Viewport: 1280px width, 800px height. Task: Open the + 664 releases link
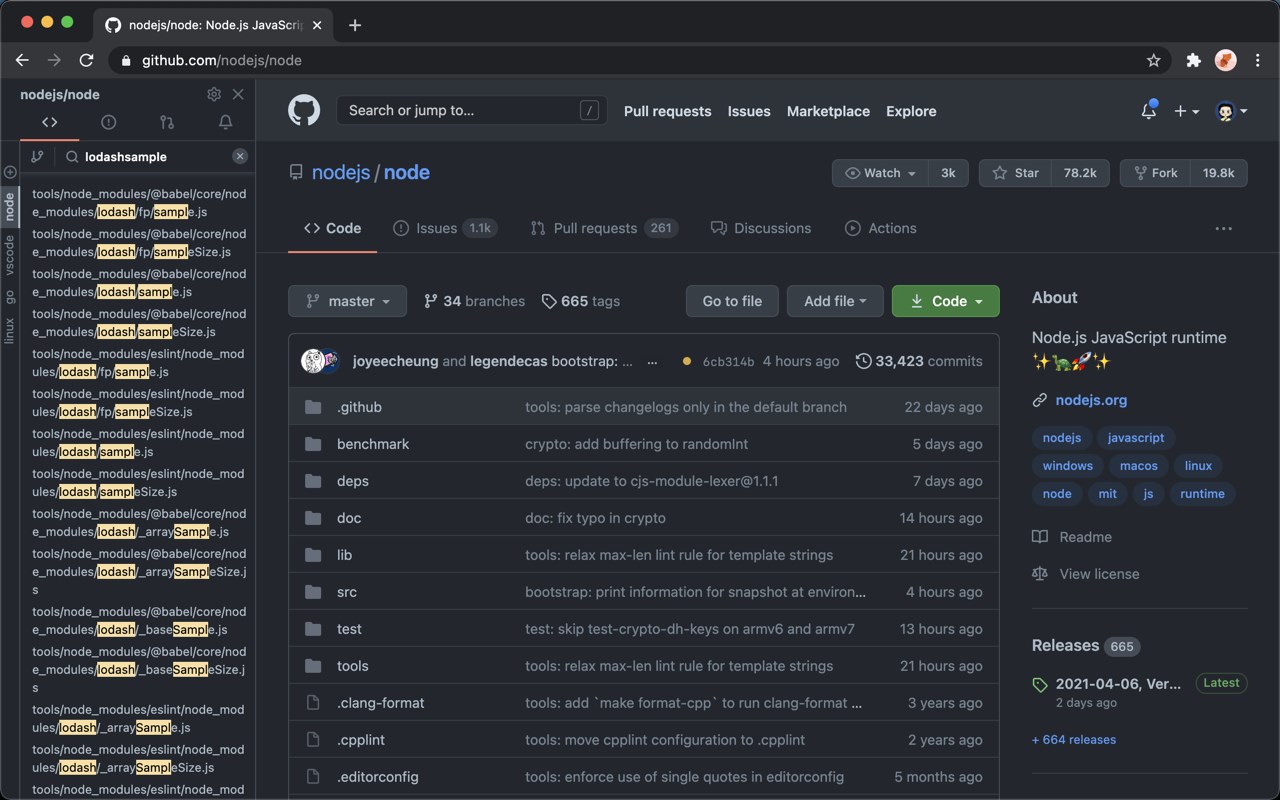(x=1074, y=740)
